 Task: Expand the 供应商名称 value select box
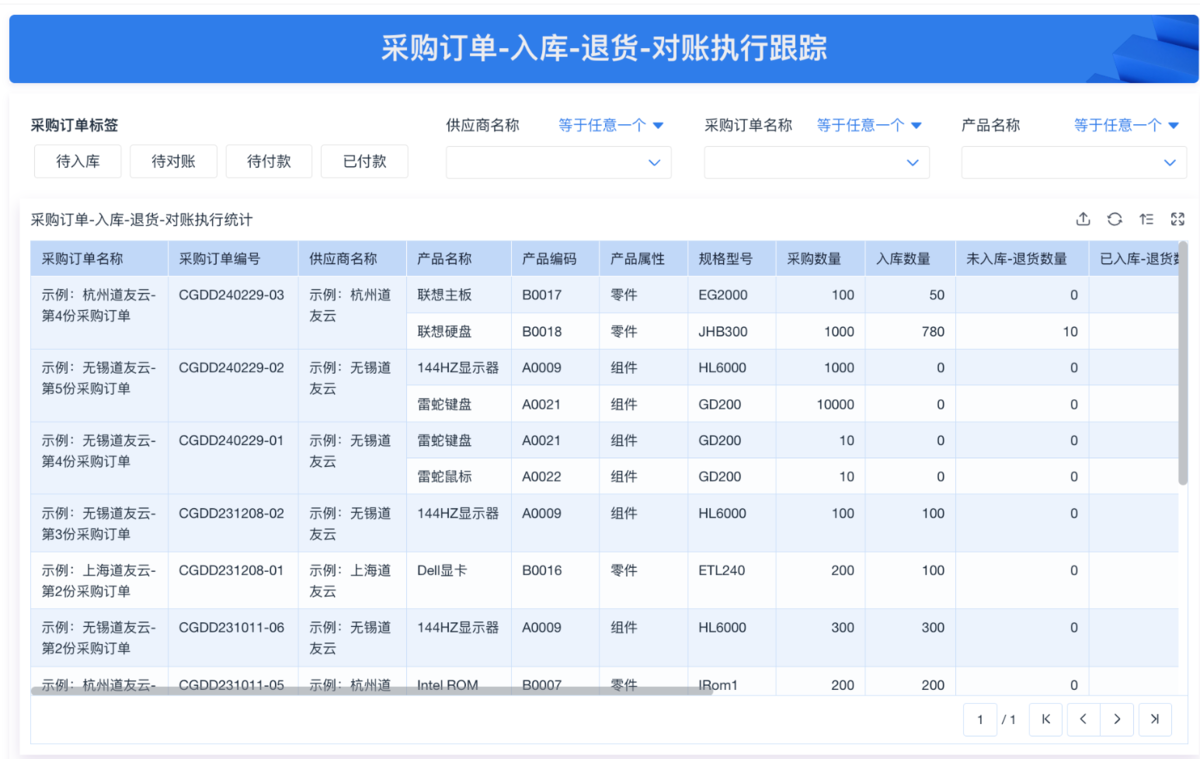pyautogui.click(x=558, y=162)
